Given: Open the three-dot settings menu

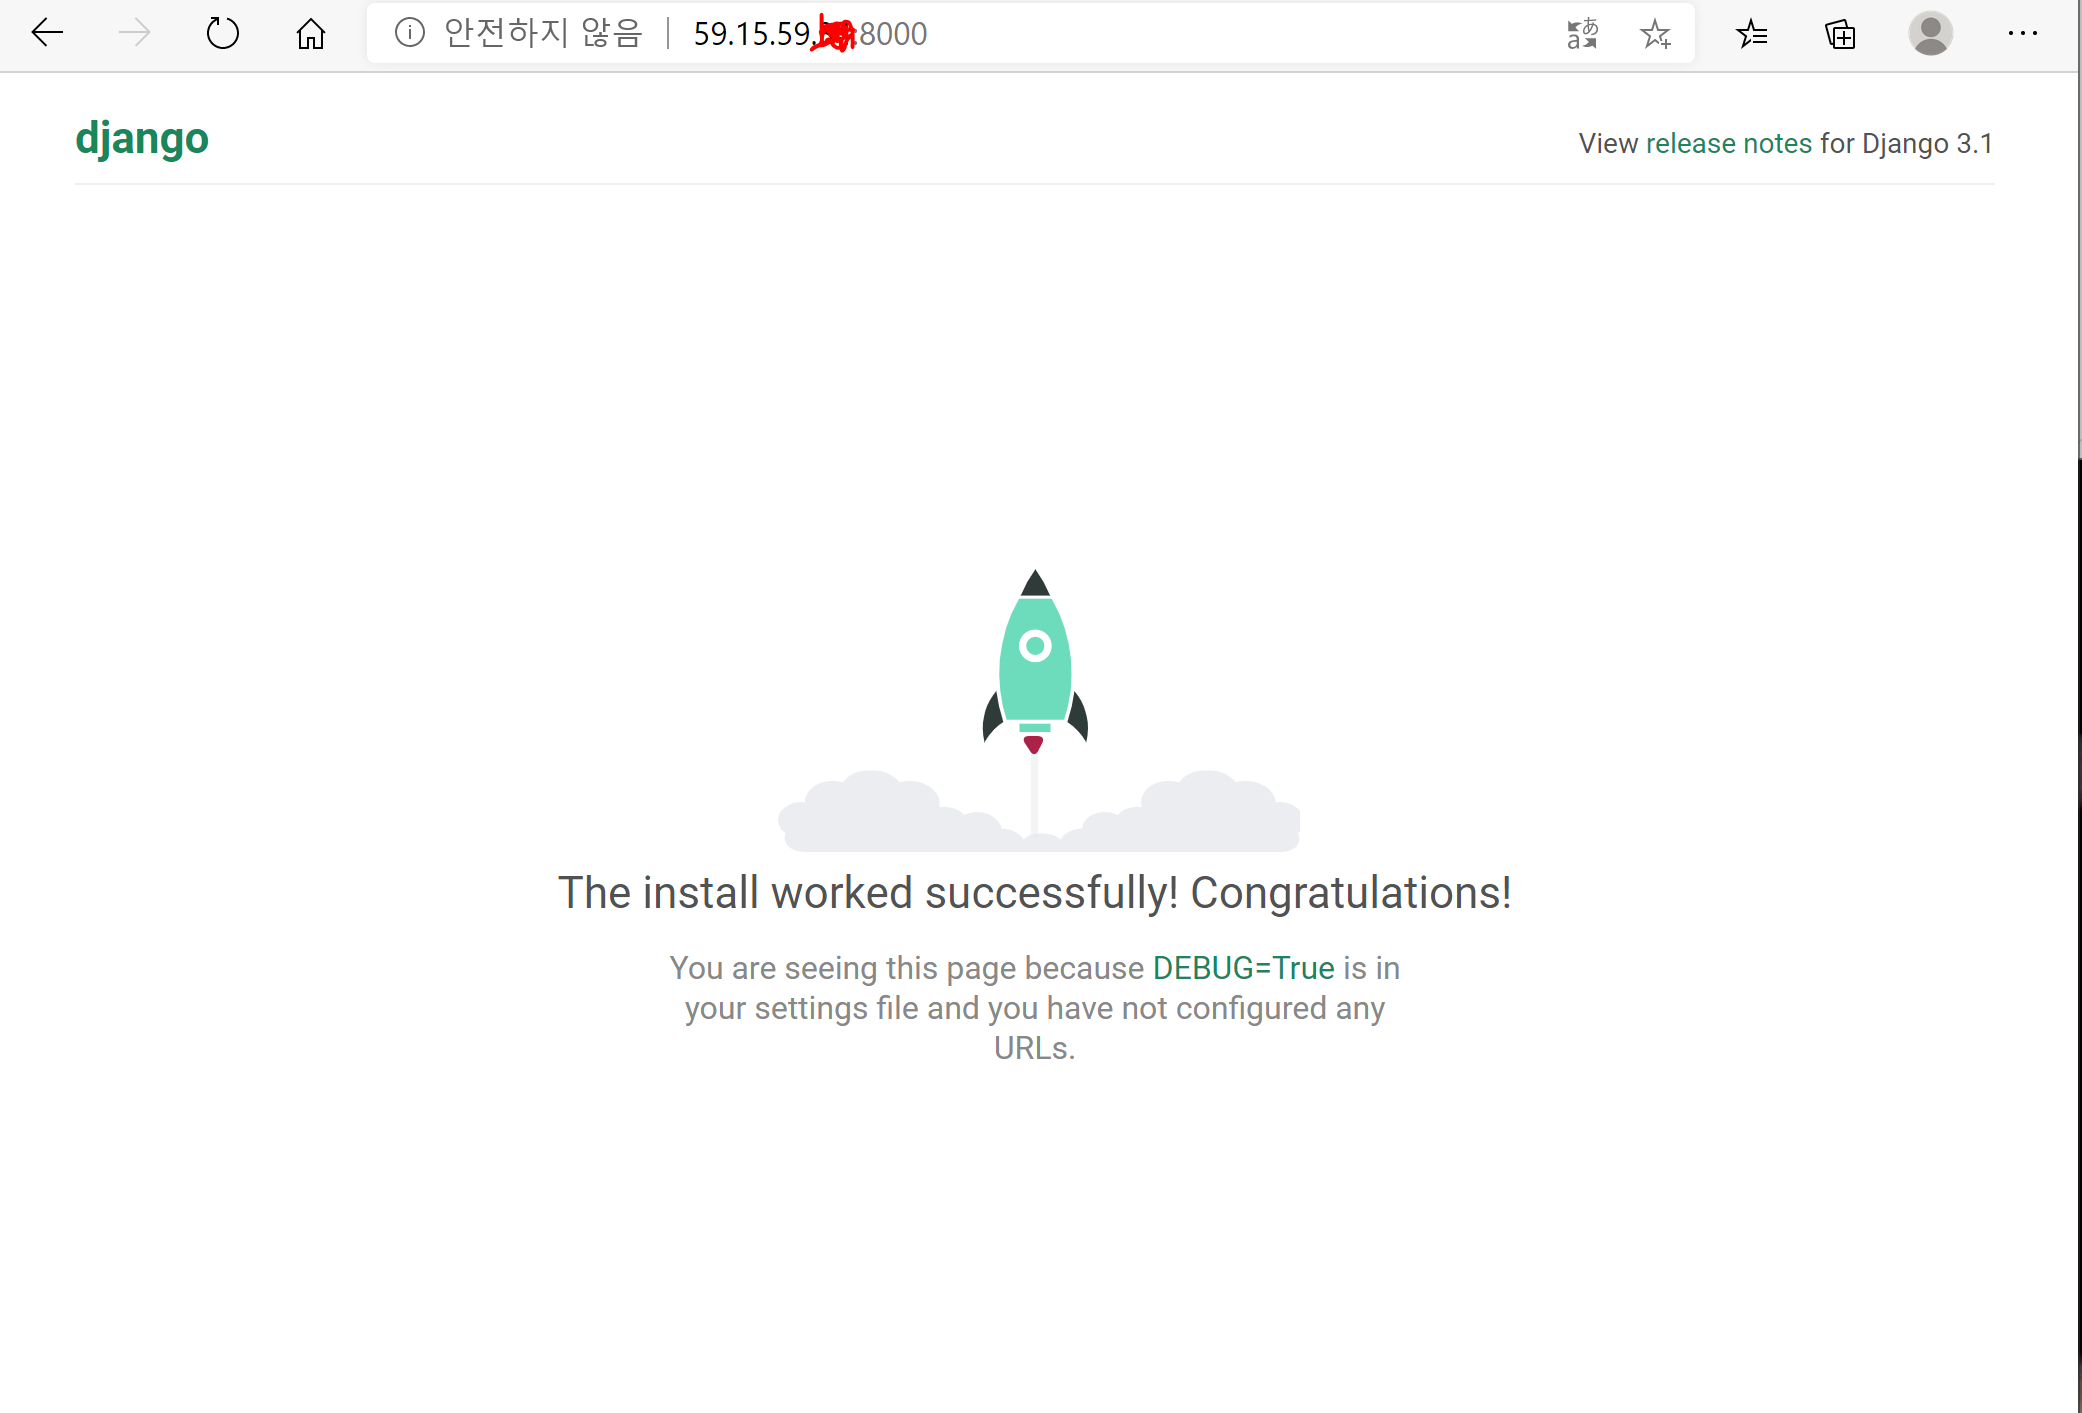Looking at the screenshot, I should tap(2022, 34).
